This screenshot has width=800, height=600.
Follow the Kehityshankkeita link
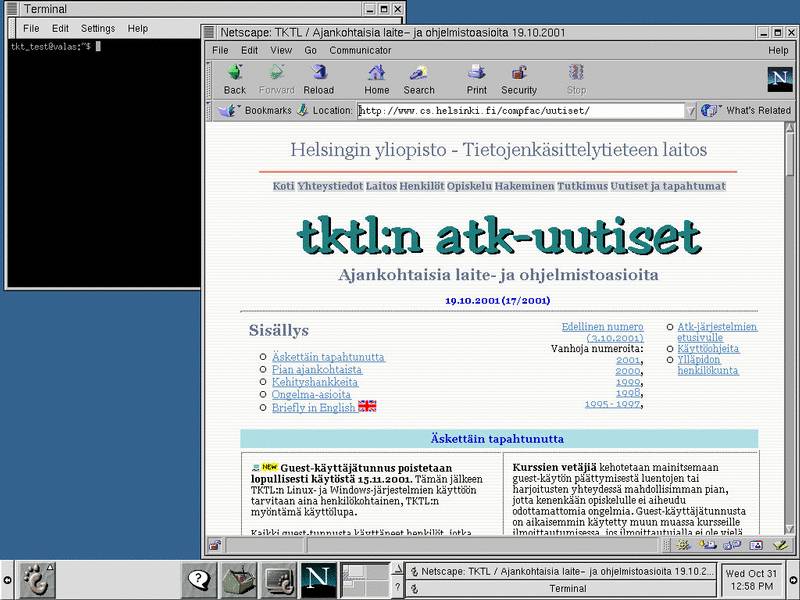point(315,382)
